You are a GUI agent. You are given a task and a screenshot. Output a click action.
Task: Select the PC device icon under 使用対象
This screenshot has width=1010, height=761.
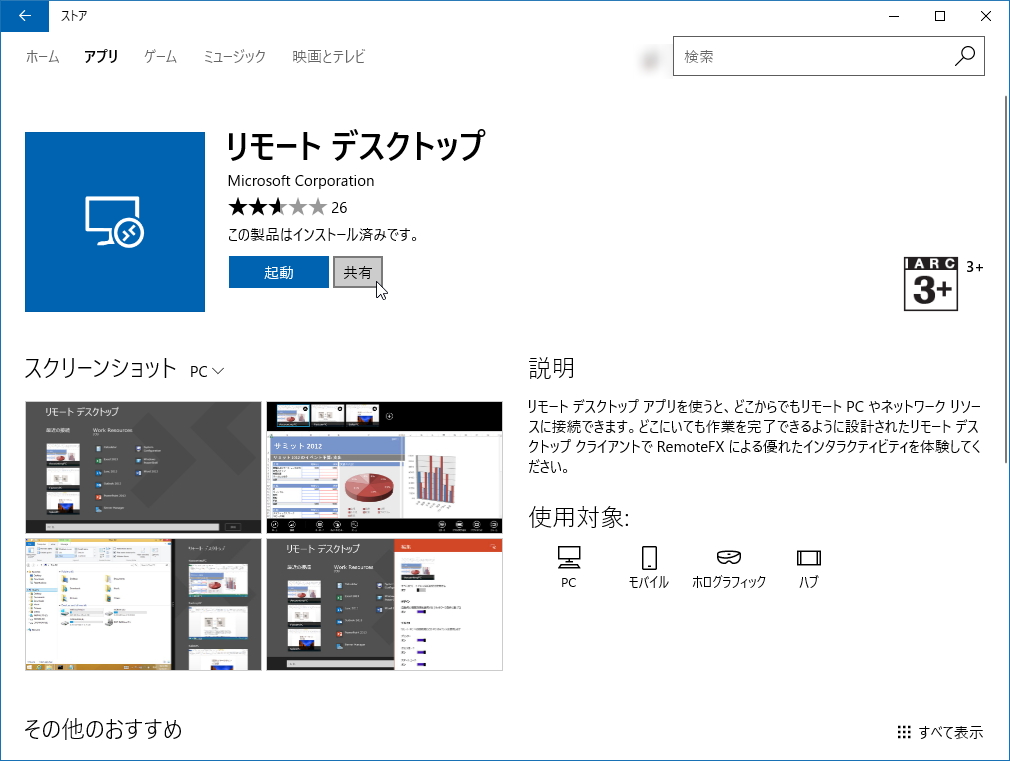click(x=570, y=558)
